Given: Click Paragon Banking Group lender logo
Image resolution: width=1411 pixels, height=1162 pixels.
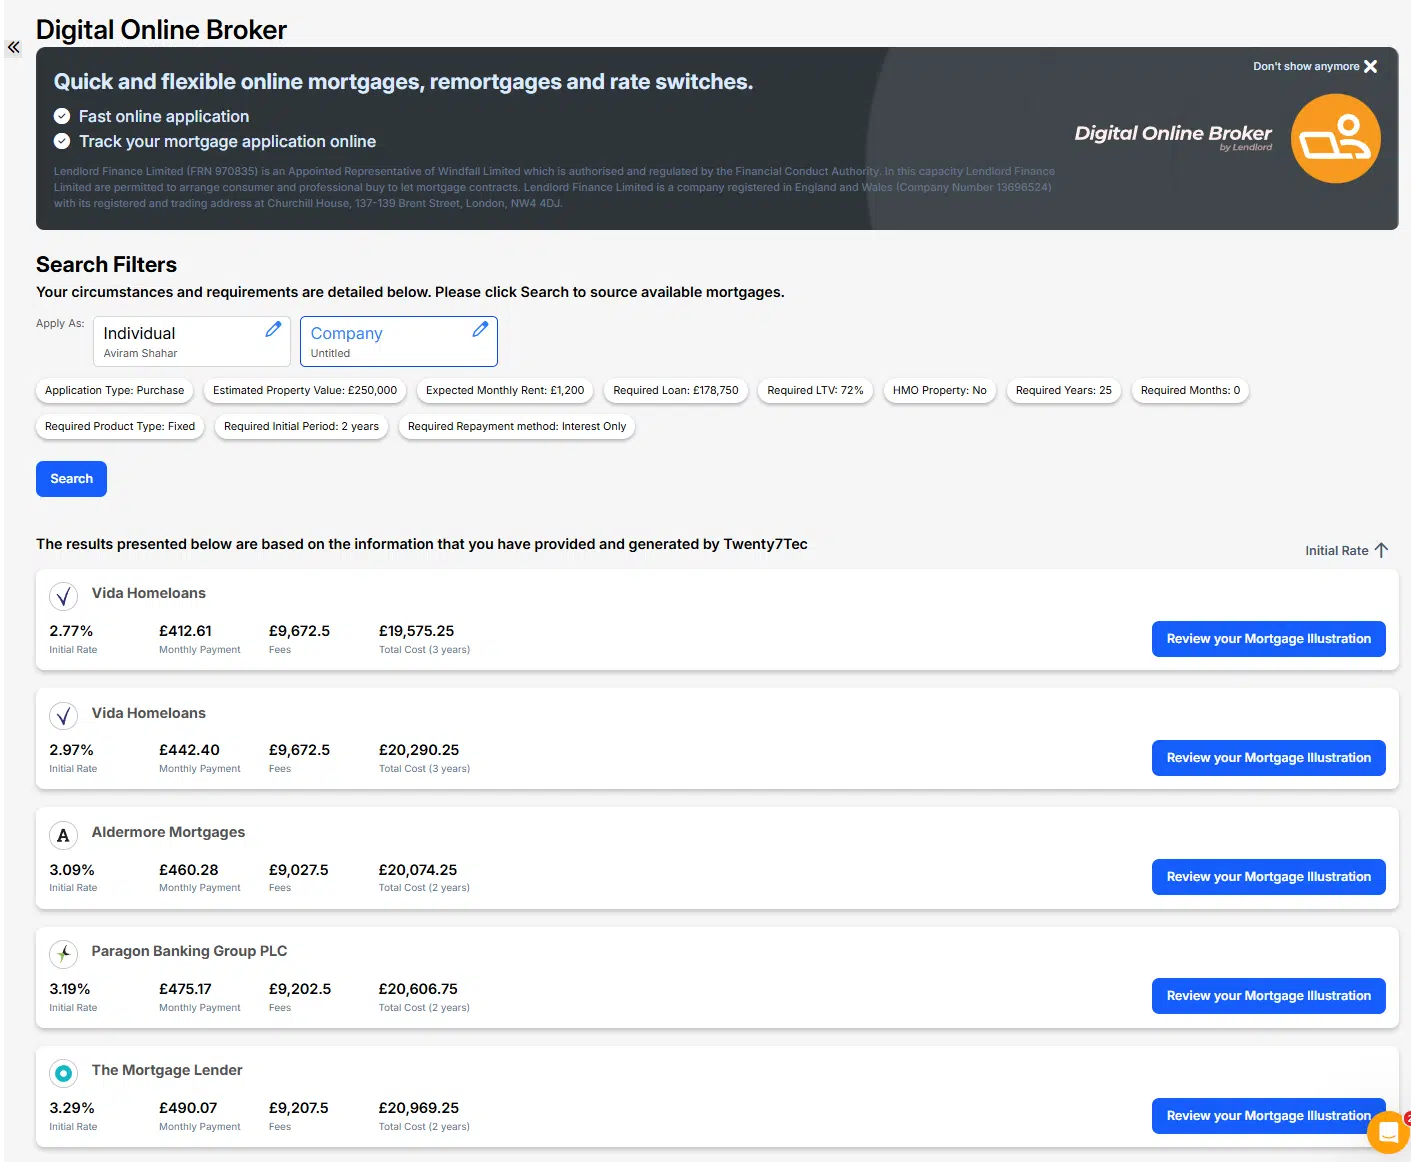Looking at the screenshot, I should (x=64, y=954).
